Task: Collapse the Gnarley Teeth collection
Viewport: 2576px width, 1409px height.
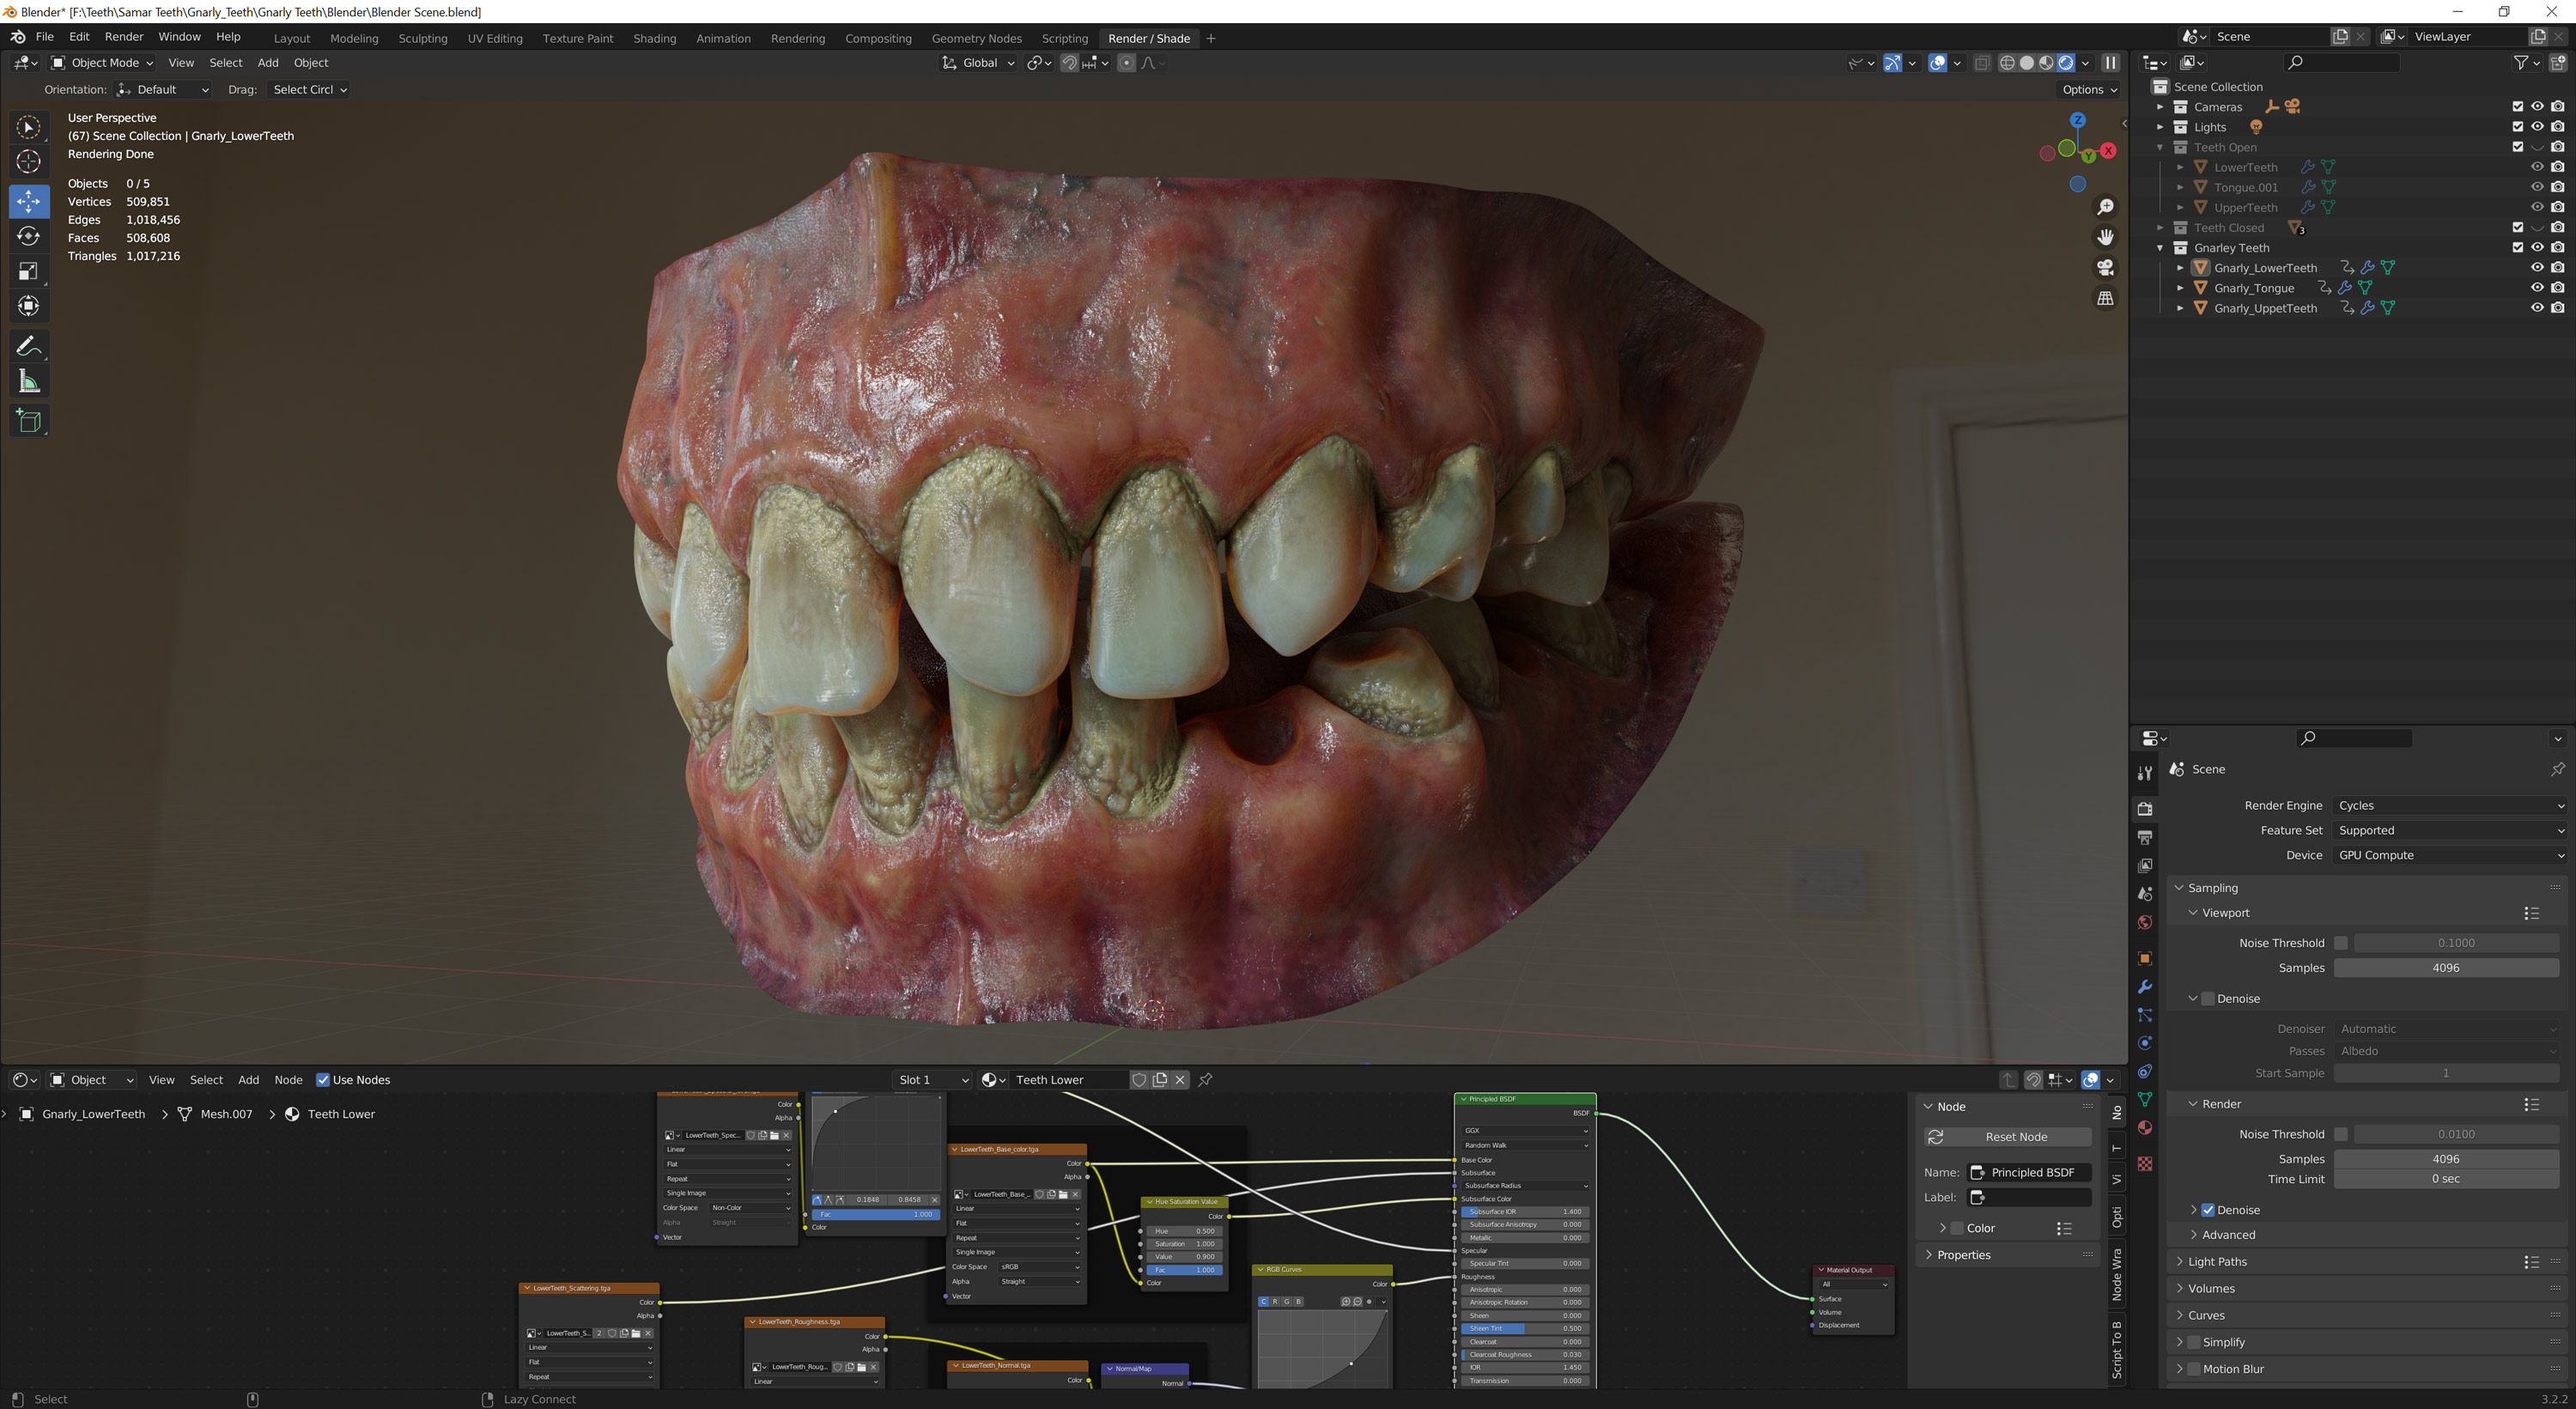Action: (x=2160, y=247)
